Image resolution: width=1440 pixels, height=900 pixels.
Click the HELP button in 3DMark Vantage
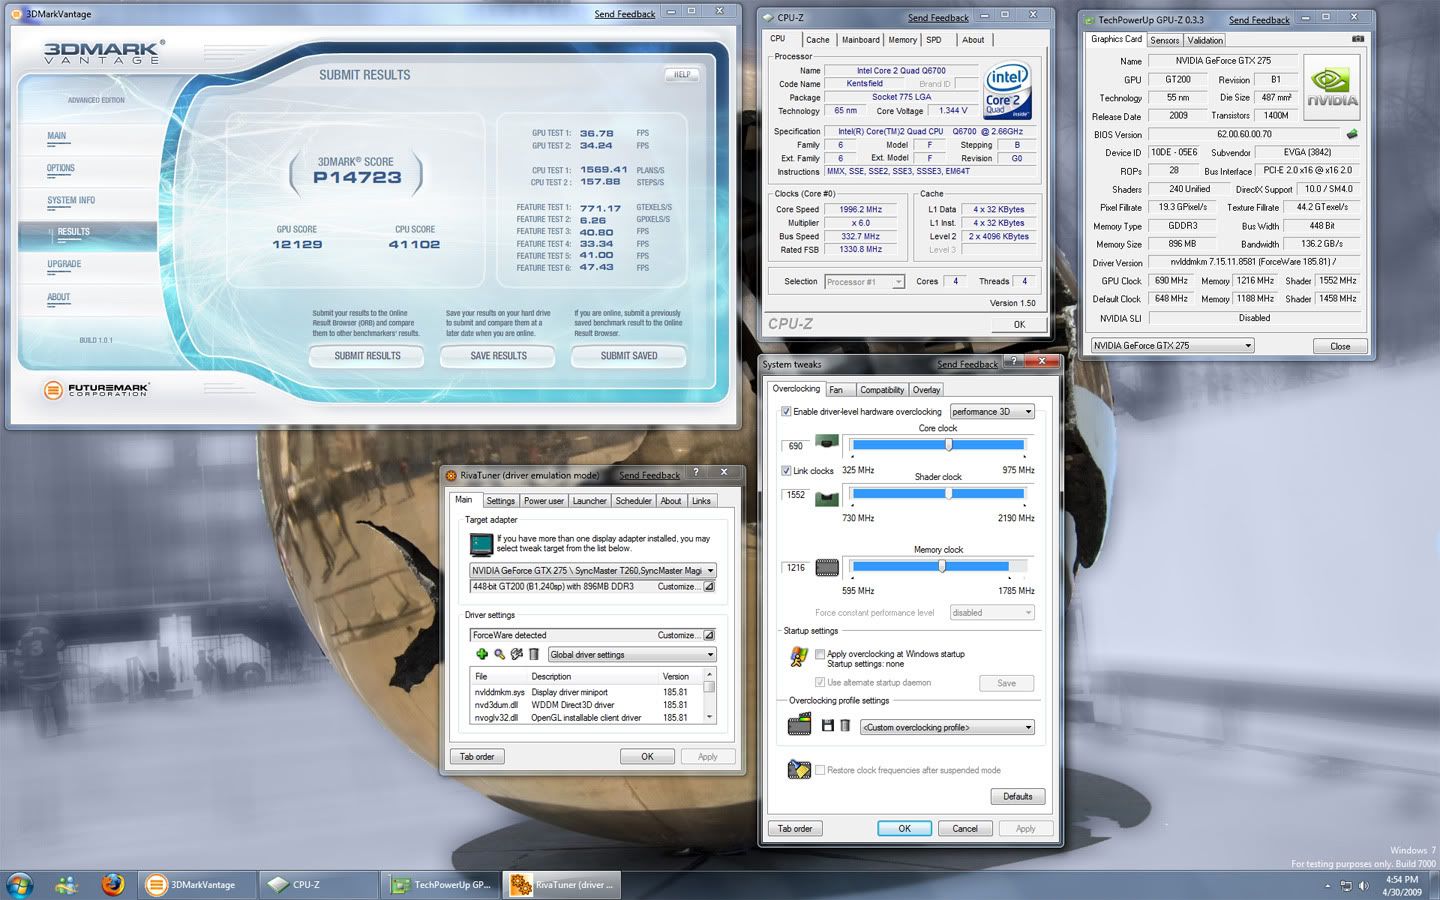[682, 75]
